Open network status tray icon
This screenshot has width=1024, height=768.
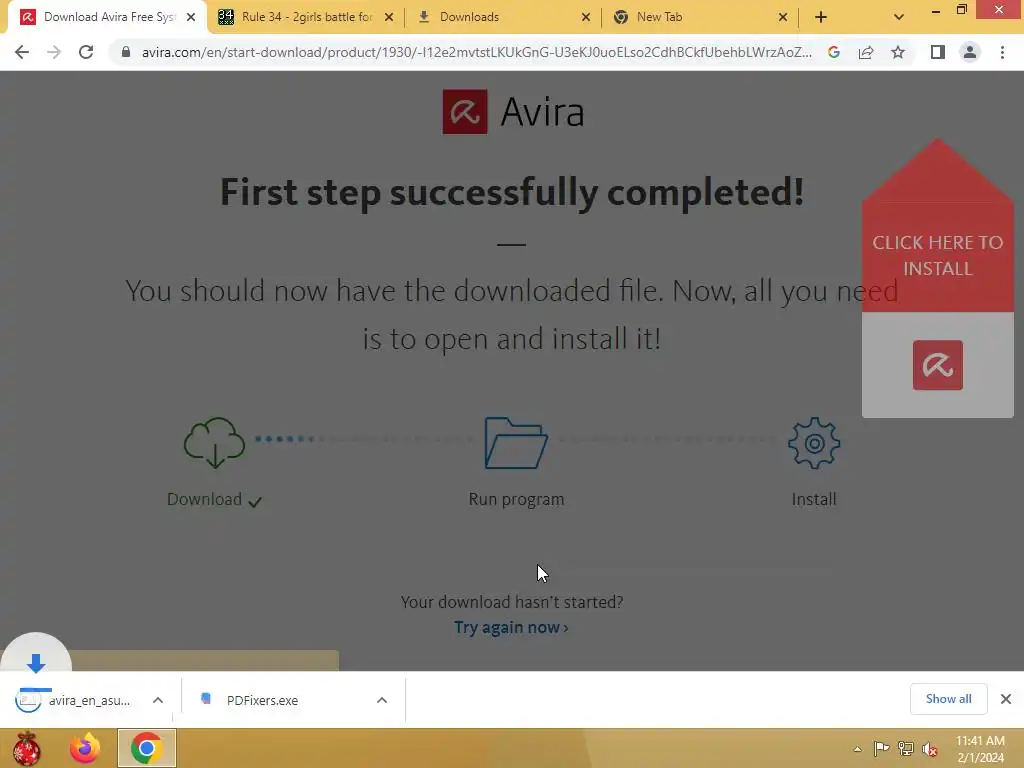click(x=905, y=748)
